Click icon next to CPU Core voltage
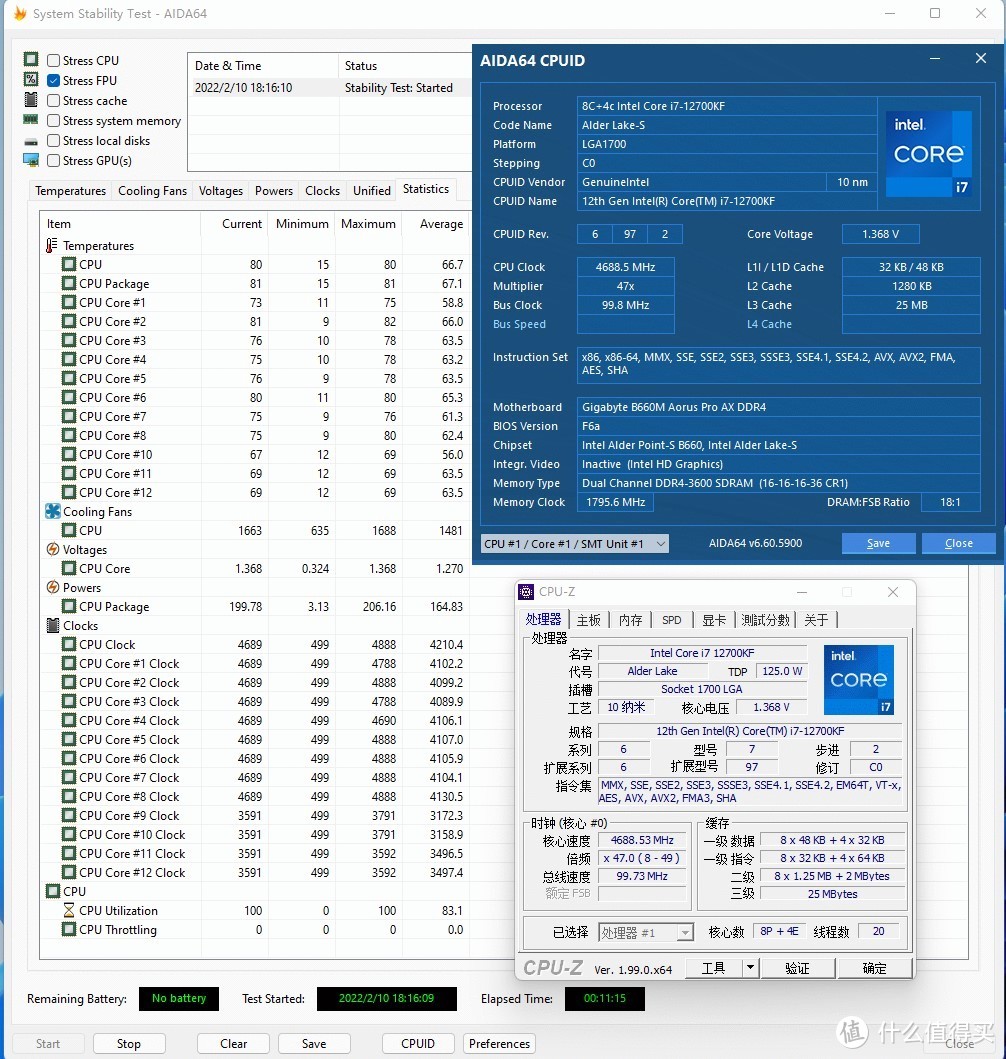The width and height of the screenshot is (1006, 1059). [x=69, y=568]
